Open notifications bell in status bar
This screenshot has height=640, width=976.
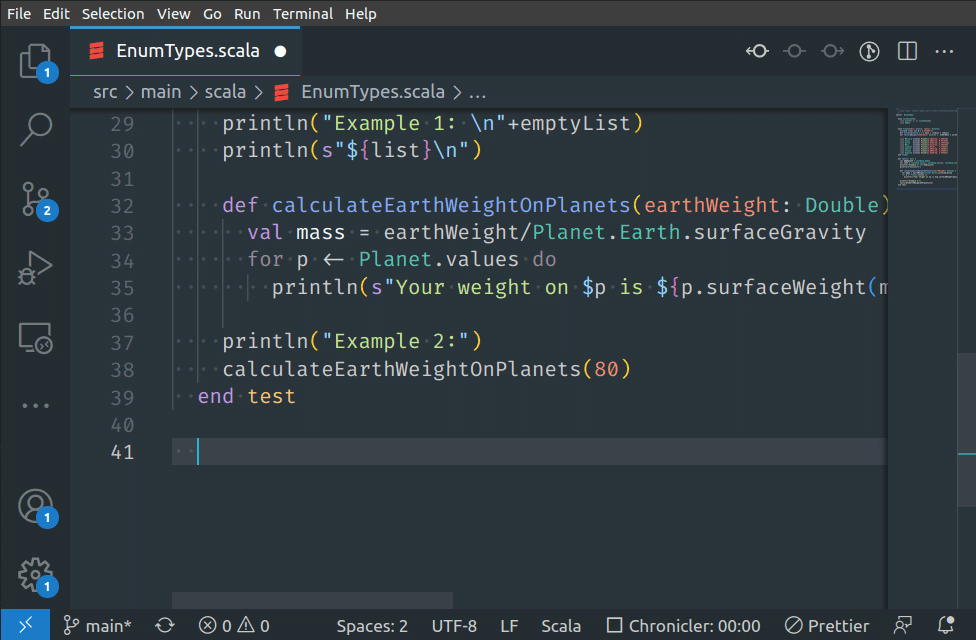point(946,626)
